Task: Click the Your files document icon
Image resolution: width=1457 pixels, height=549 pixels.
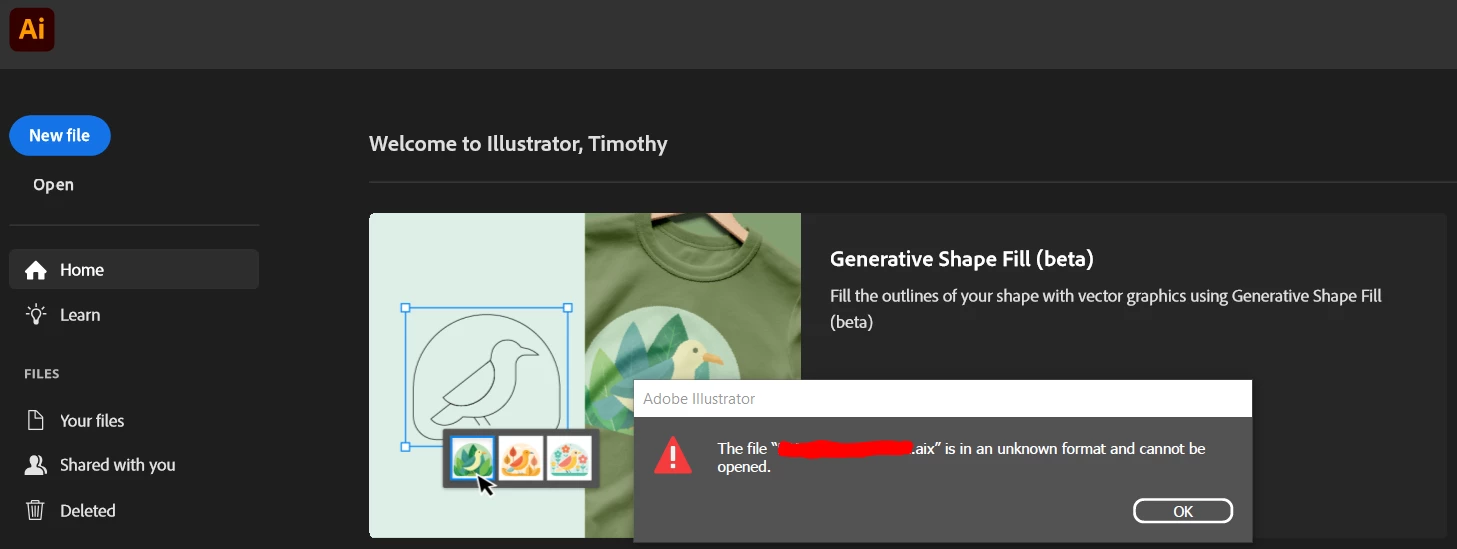Action: (x=36, y=420)
